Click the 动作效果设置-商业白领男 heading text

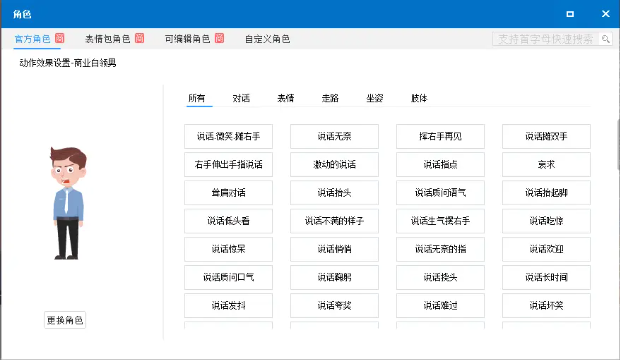coord(68,63)
